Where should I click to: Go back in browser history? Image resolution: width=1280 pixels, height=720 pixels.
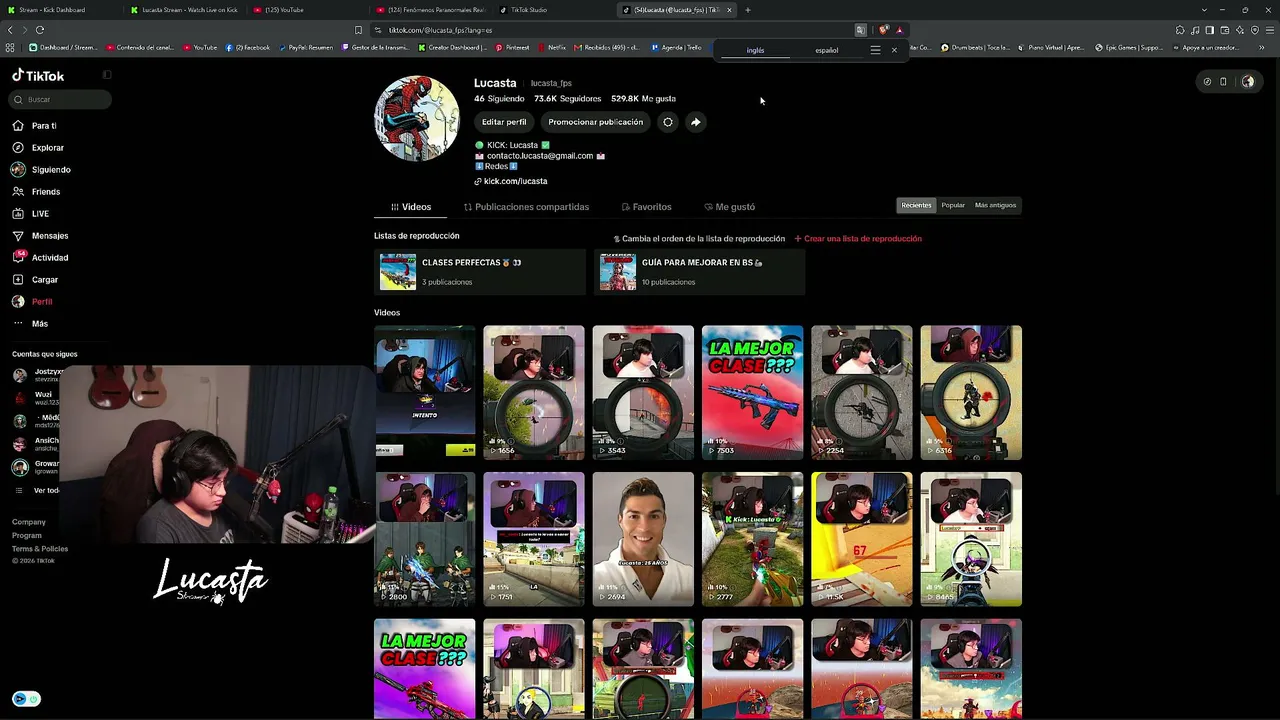click(x=10, y=30)
